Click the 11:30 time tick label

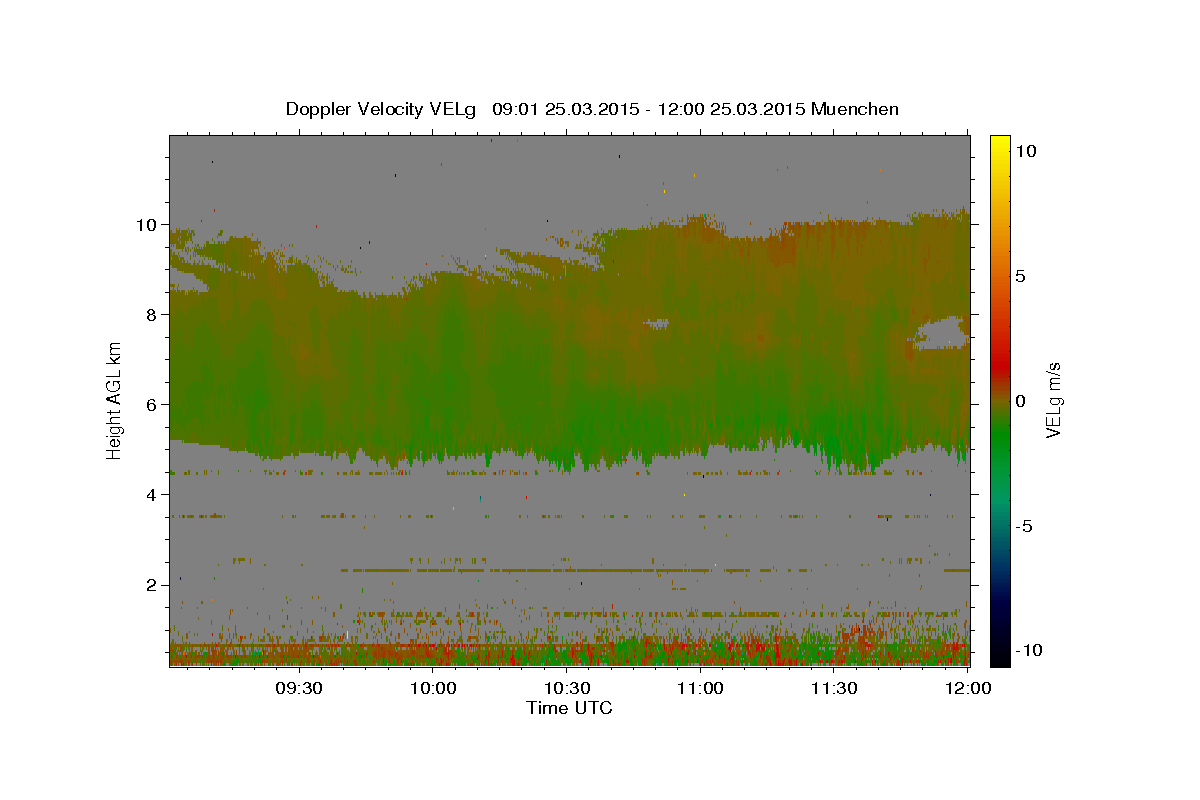(x=834, y=688)
